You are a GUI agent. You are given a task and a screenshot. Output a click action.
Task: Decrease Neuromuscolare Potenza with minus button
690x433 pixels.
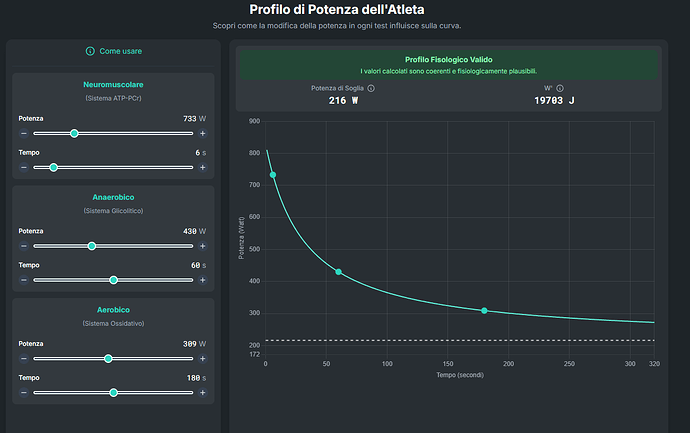pos(24,133)
